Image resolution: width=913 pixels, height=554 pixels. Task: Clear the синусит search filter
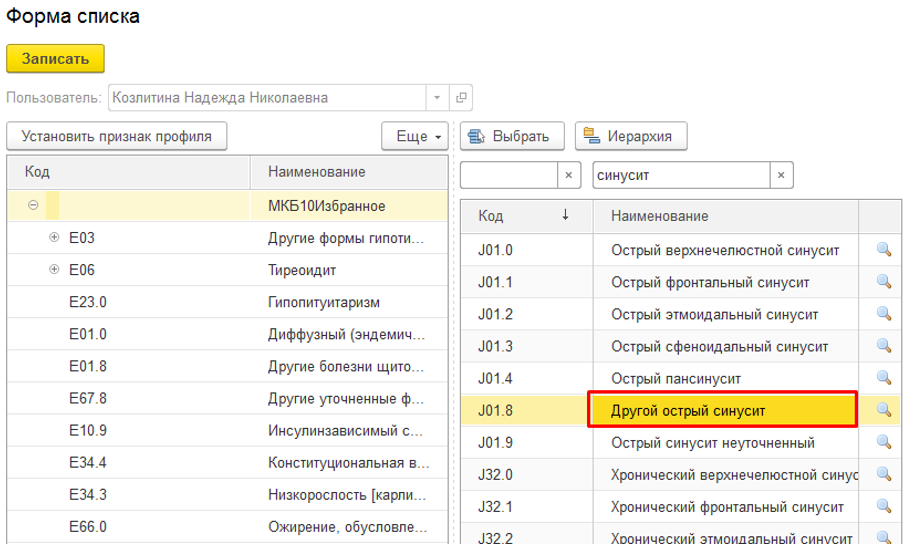click(x=781, y=175)
